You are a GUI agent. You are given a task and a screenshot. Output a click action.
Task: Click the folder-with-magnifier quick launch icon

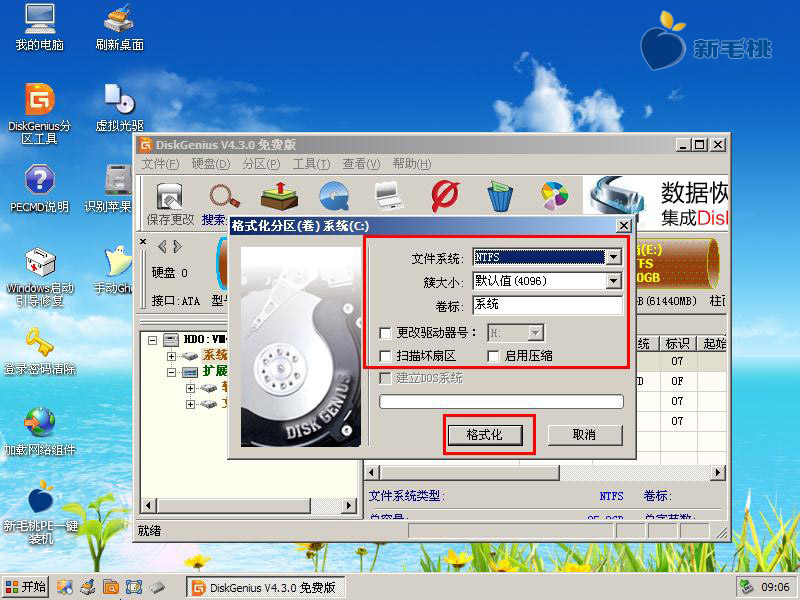[x=111, y=587]
